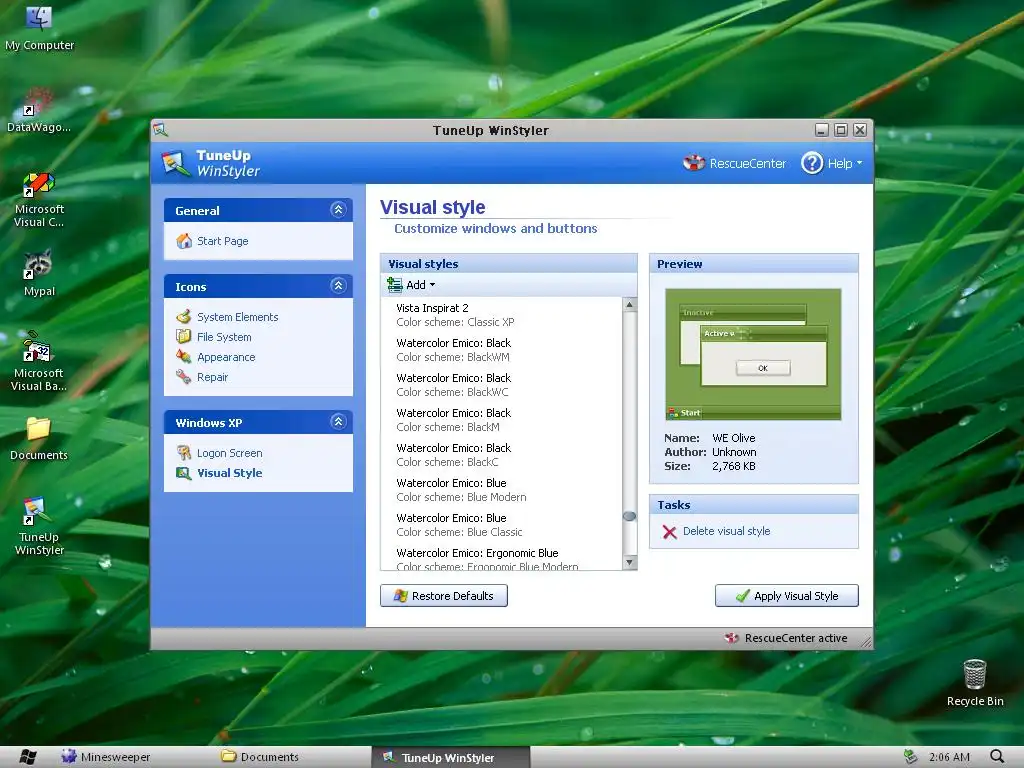Select Watercolor Emico Black with BlackC scheme
Screen dimensions: 1024x768
point(502,455)
